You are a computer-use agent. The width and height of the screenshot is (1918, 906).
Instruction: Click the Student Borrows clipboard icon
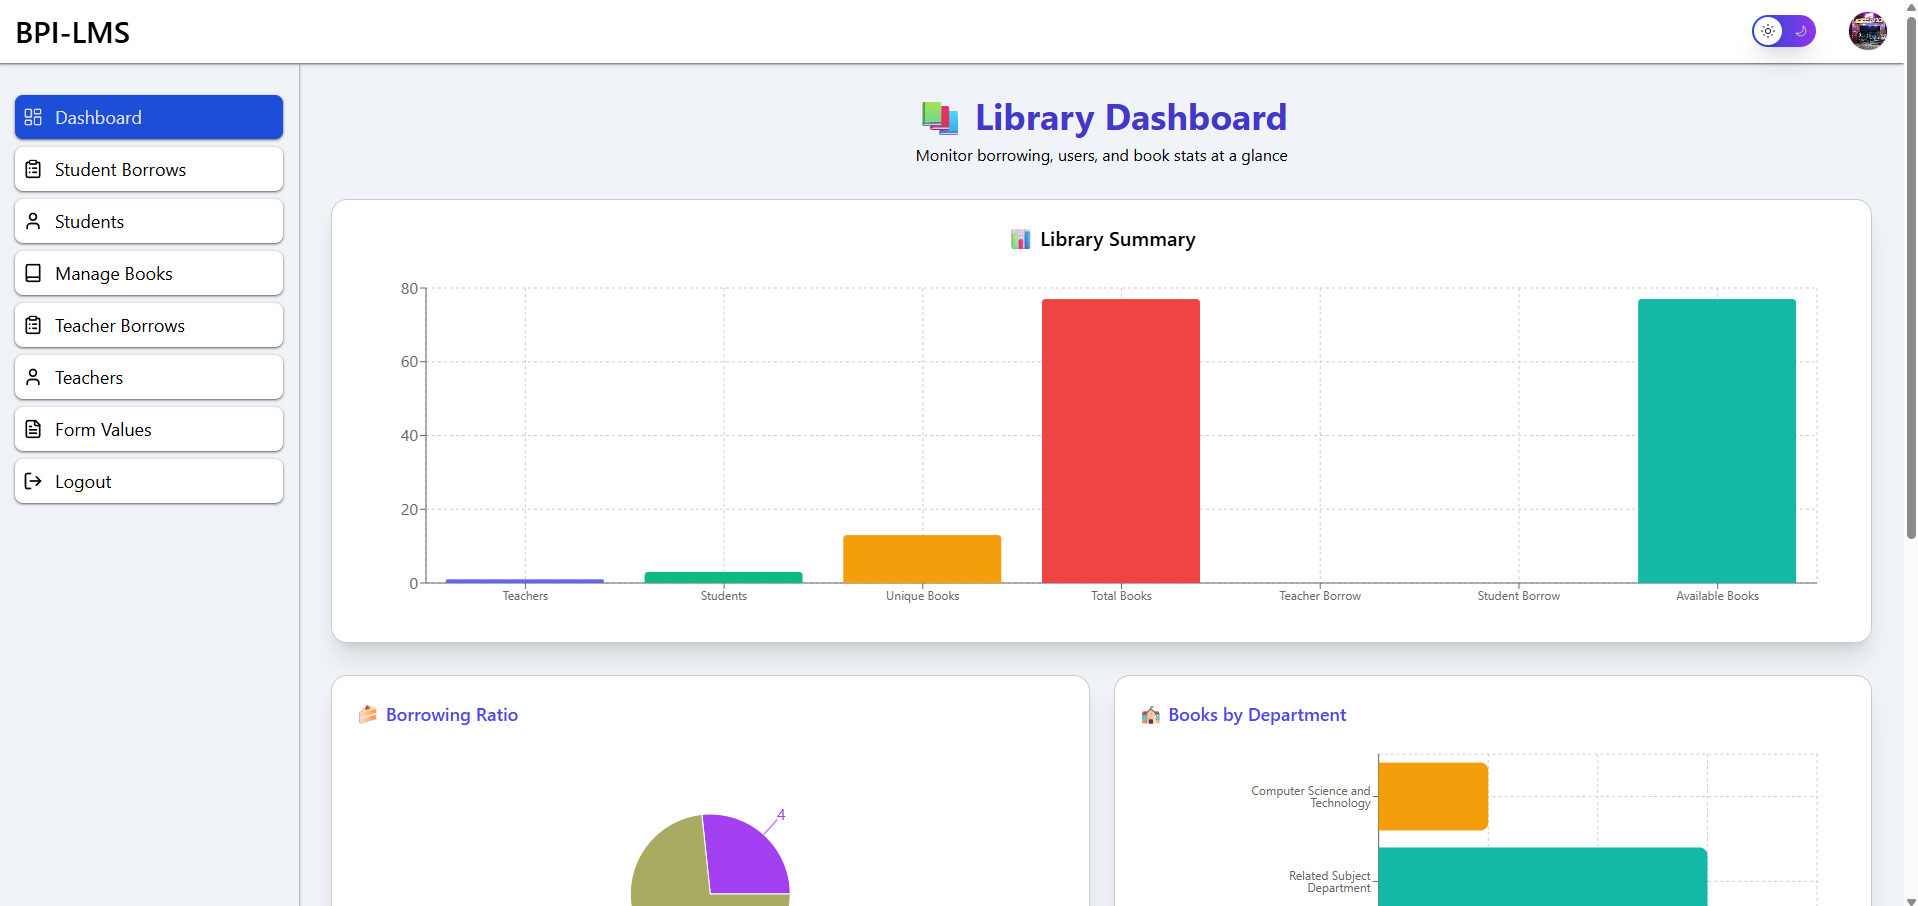click(33, 169)
